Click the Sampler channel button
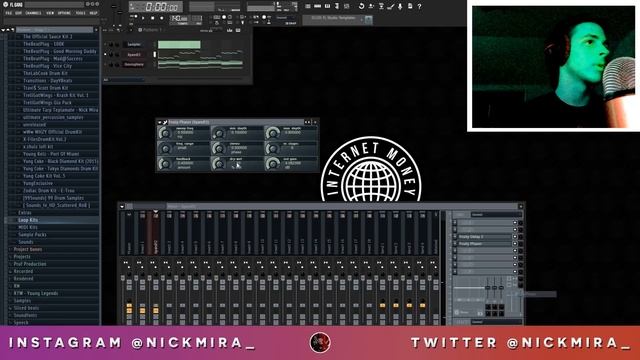Viewport: 640px width, 360px height. point(134,44)
